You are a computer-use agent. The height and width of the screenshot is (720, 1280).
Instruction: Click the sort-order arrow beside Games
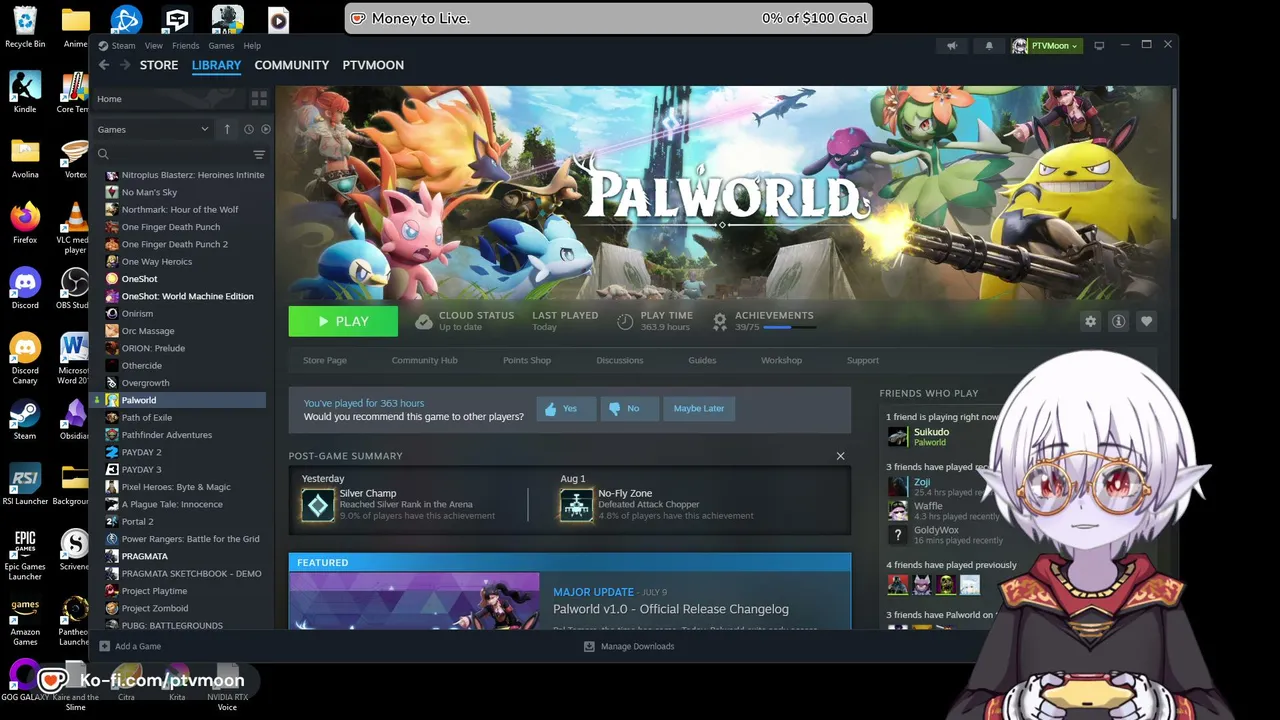(x=227, y=129)
